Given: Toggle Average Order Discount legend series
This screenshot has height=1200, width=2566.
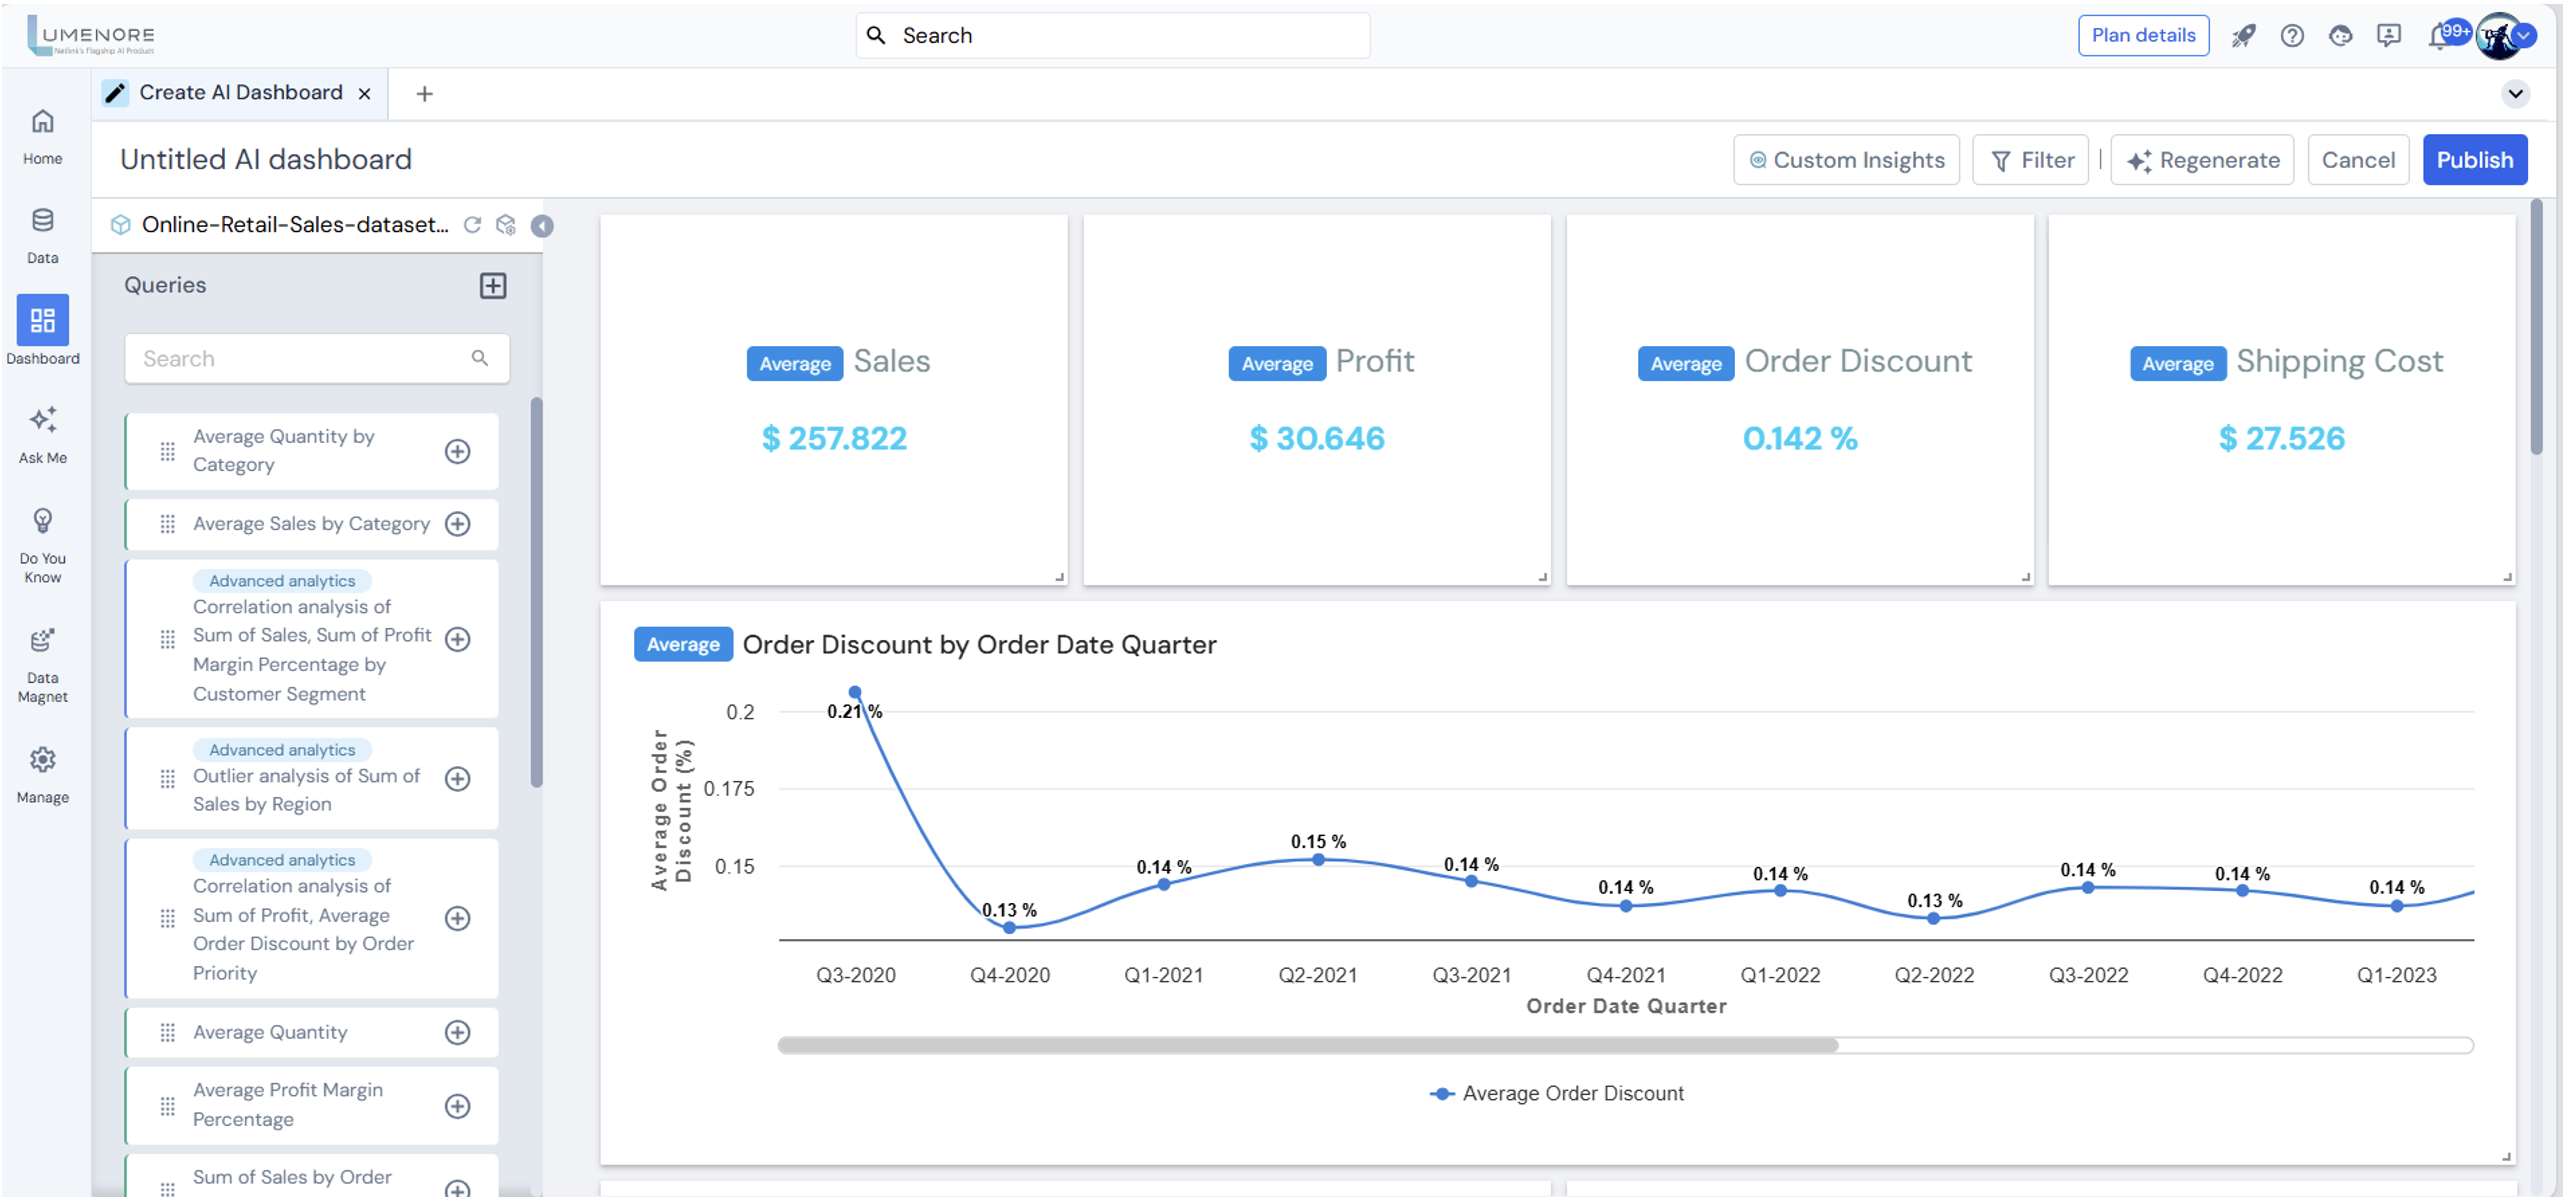Looking at the screenshot, I should click(x=1558, y=1094).
